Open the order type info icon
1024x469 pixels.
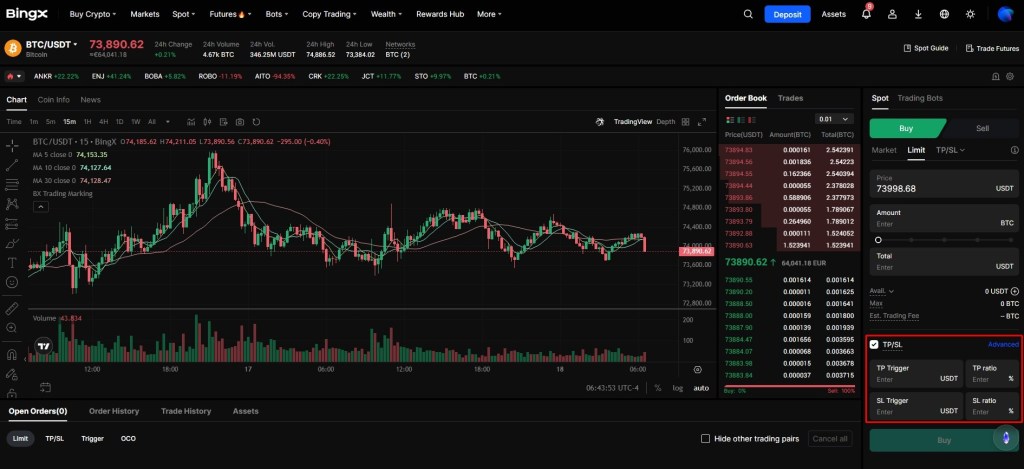[x=1014, y=150]
